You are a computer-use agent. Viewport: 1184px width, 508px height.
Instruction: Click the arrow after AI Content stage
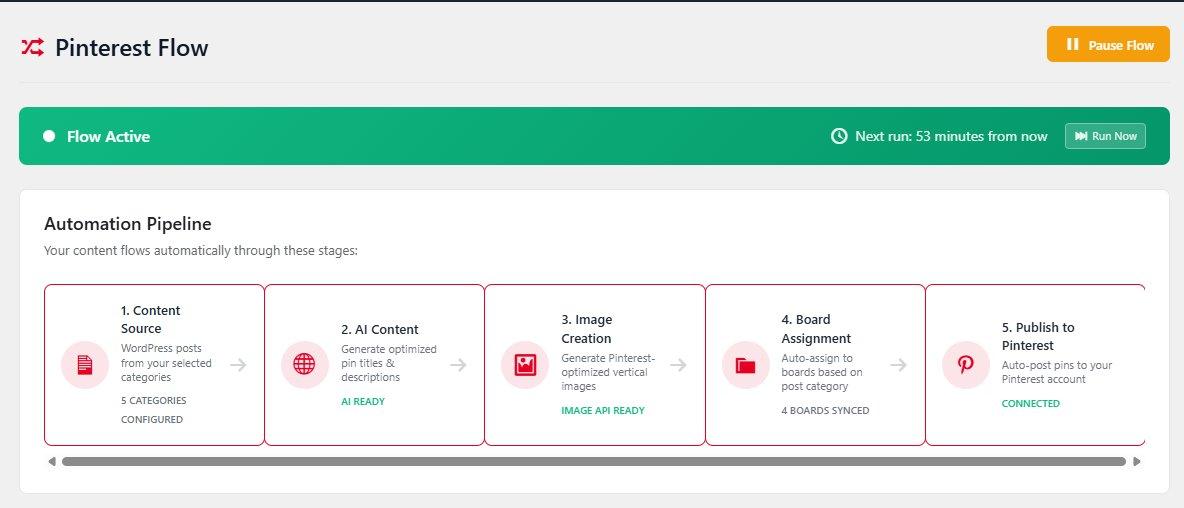coord(458,365)
